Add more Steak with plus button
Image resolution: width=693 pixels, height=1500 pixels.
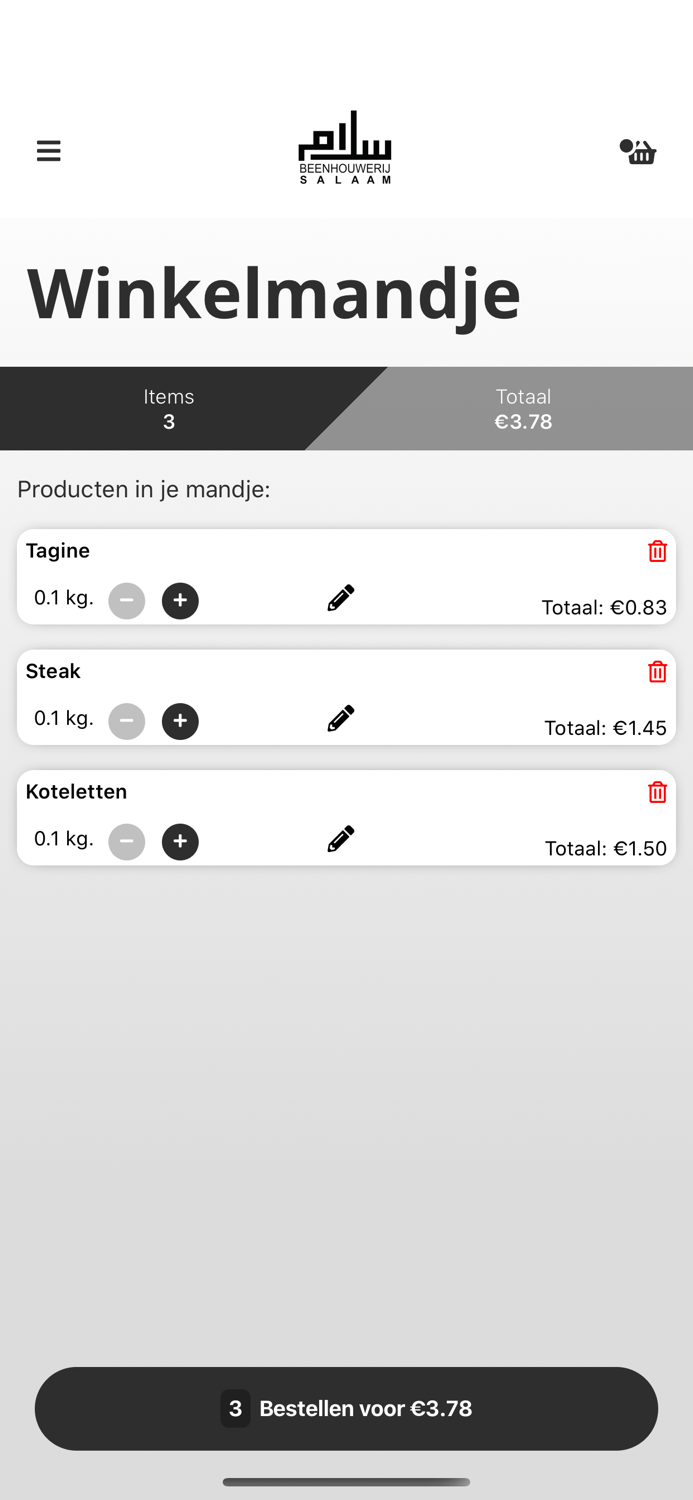180,721
